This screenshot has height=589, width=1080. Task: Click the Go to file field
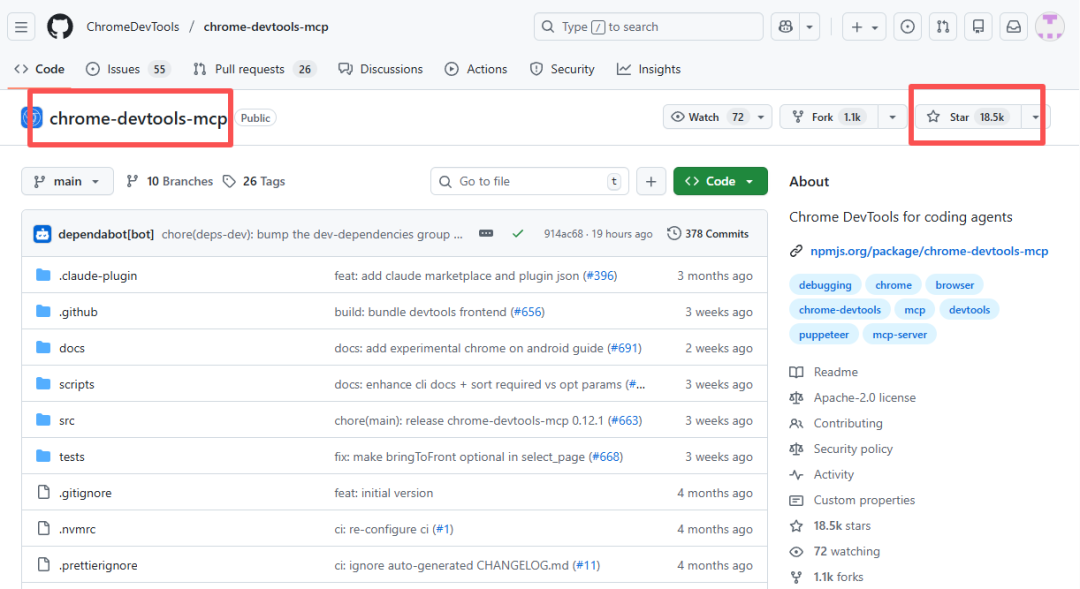click(x=530, y=181)
